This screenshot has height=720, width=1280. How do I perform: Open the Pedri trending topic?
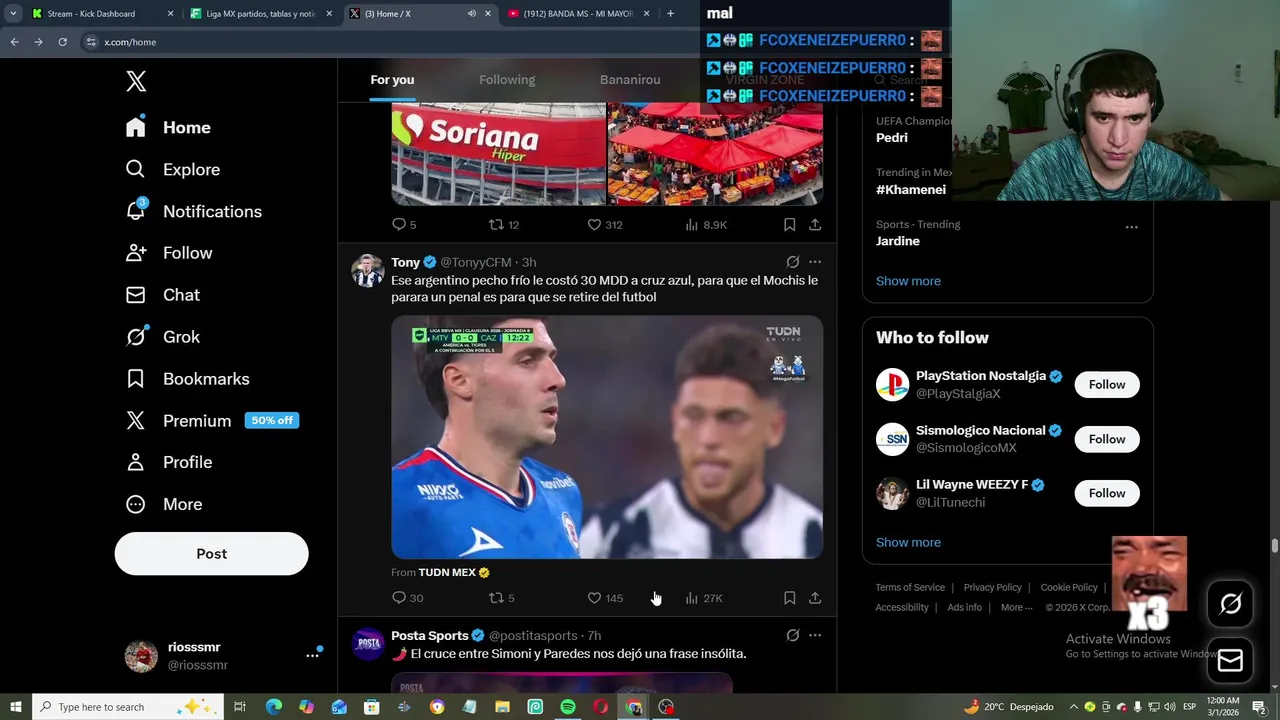tap(892, 138)
